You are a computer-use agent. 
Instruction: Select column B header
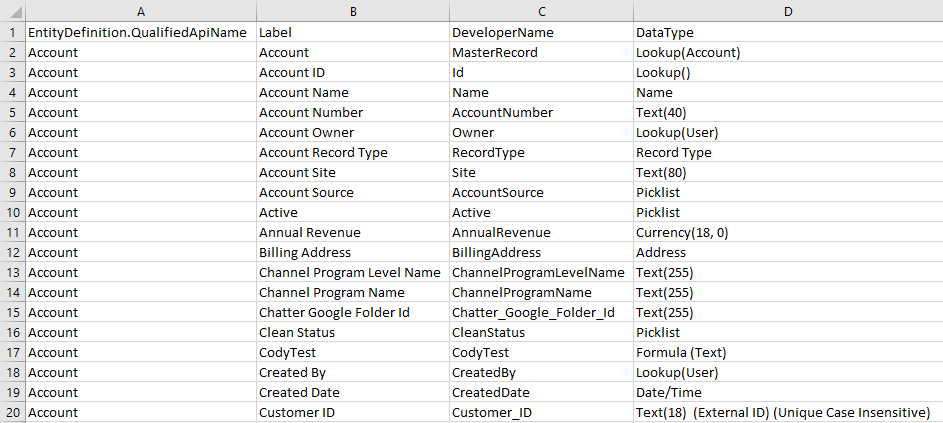click(x=353, y=11)
